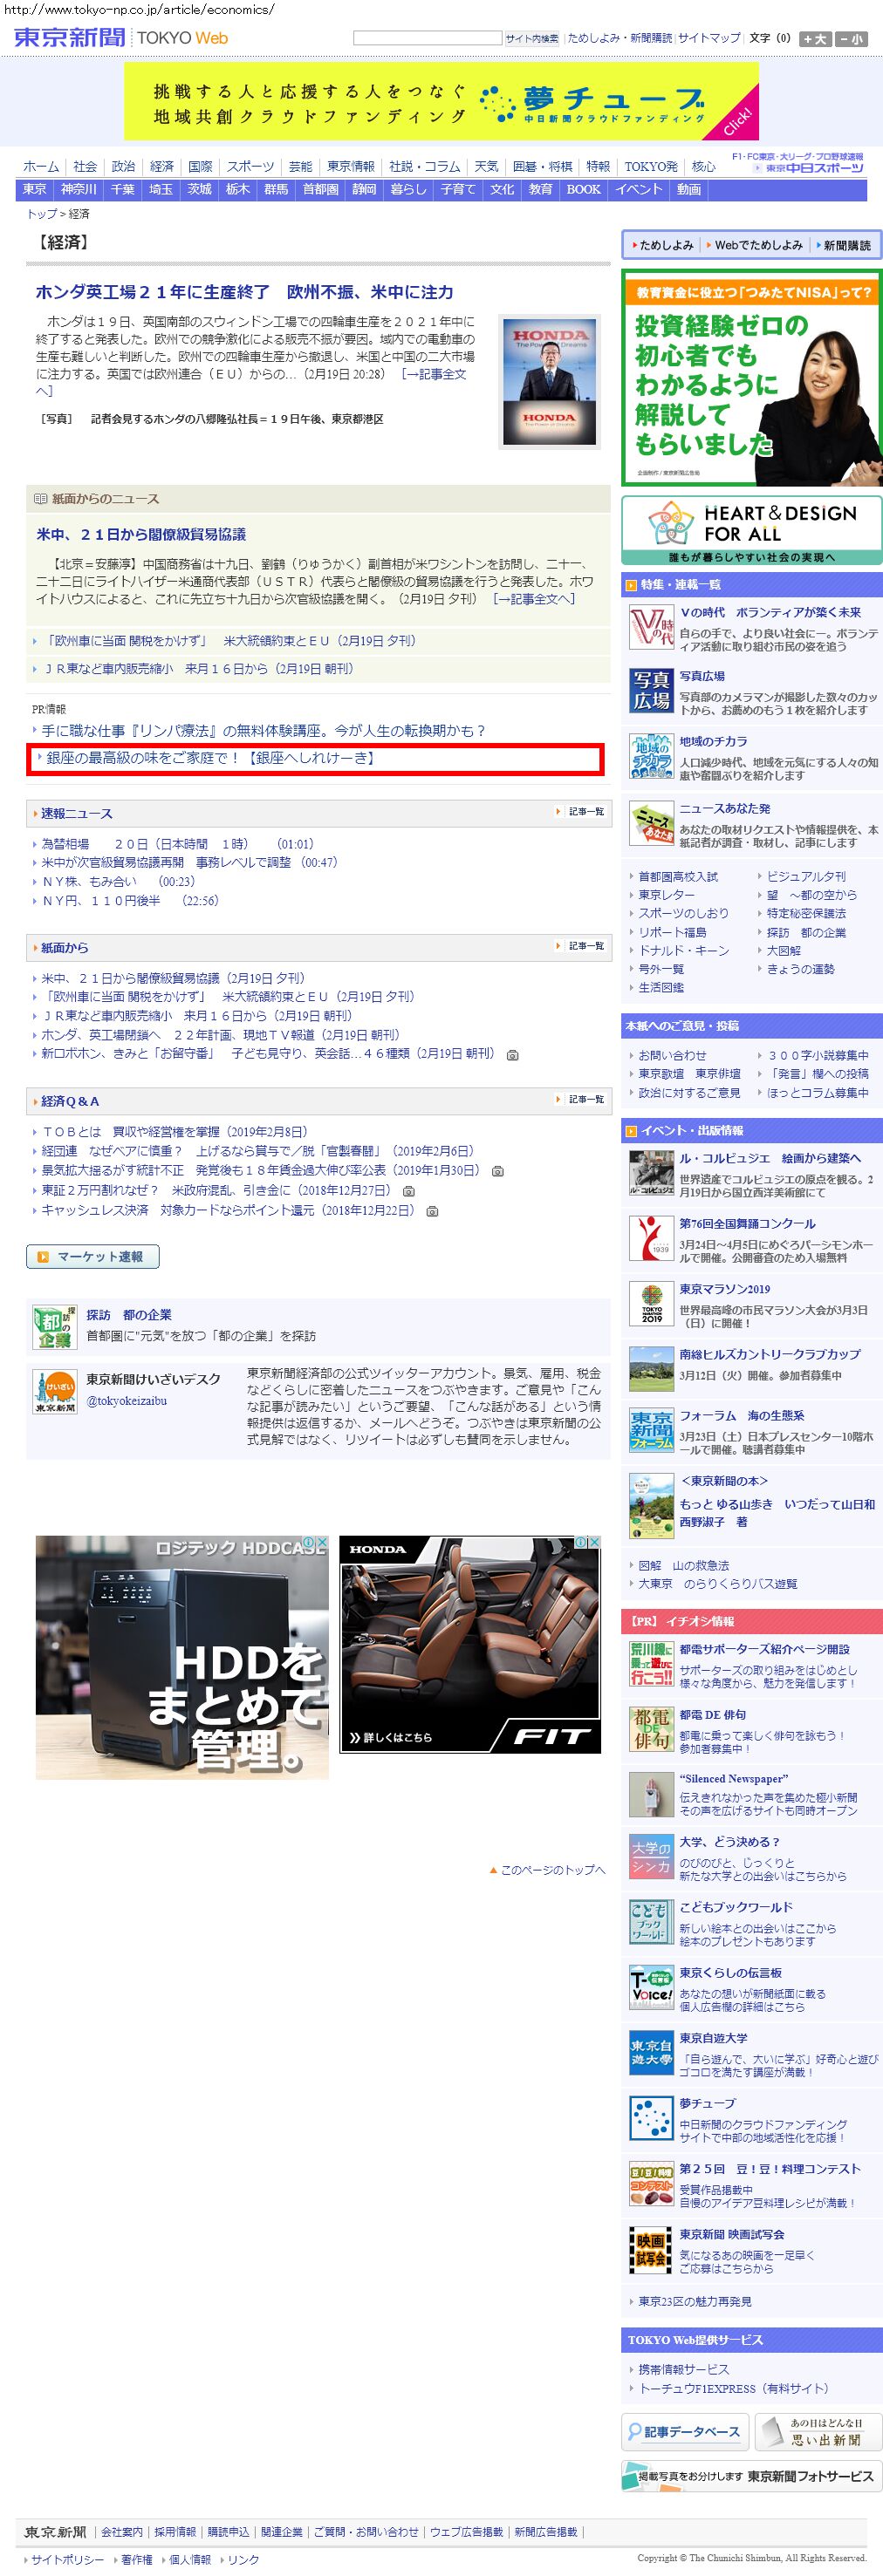Open the ロジテック HDD advertisement

[x=182, y=1658]
